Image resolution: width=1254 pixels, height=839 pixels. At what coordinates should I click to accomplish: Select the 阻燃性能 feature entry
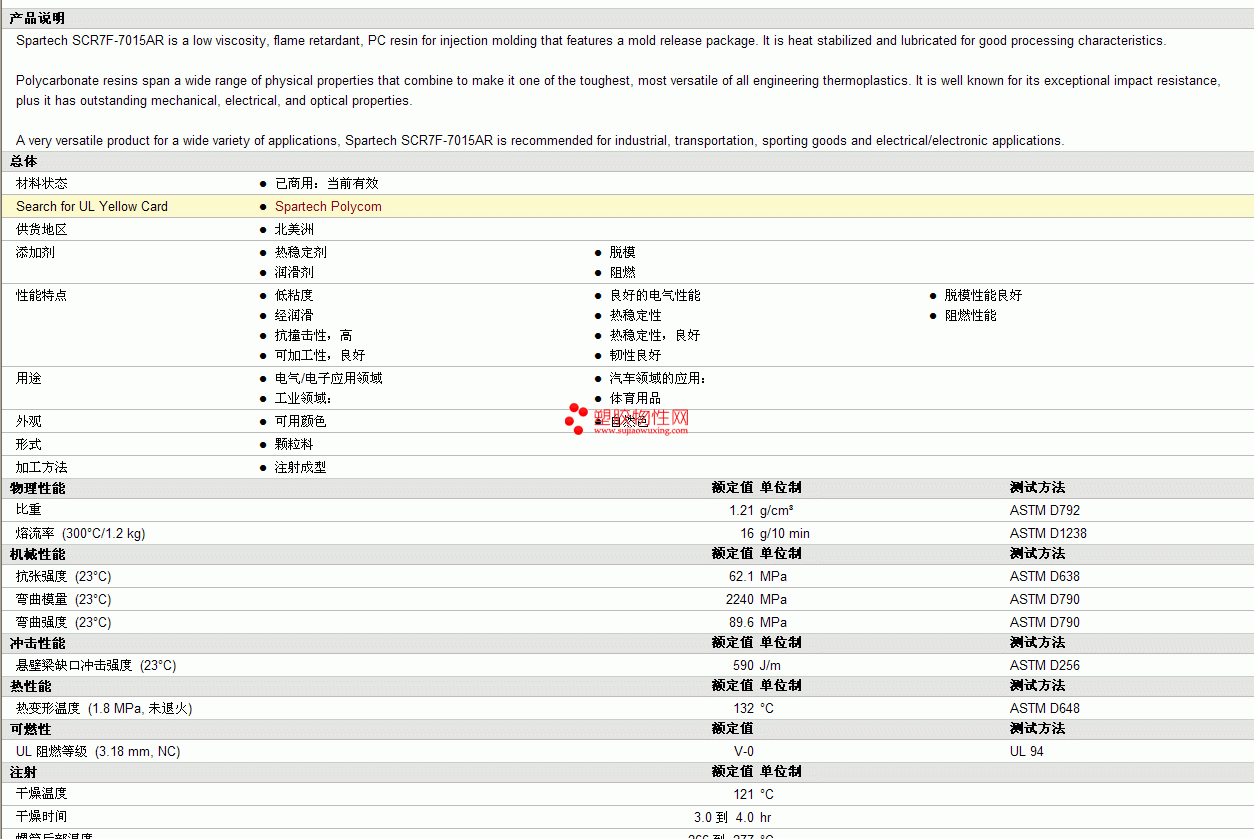coord(971,315)
